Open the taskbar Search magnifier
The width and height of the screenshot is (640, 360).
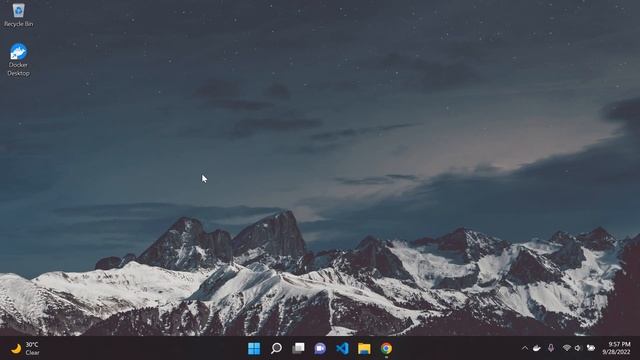point(276,348)
